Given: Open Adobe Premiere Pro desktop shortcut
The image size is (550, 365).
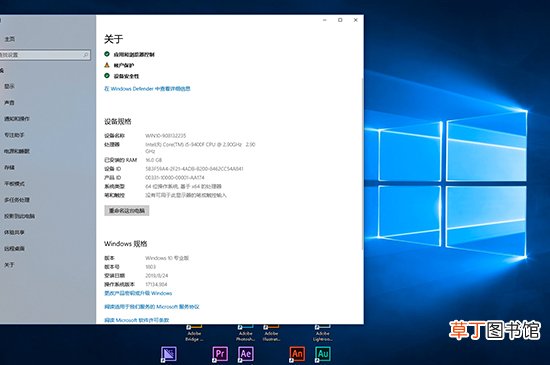Looking at the screenshot, I should (220, 354).
